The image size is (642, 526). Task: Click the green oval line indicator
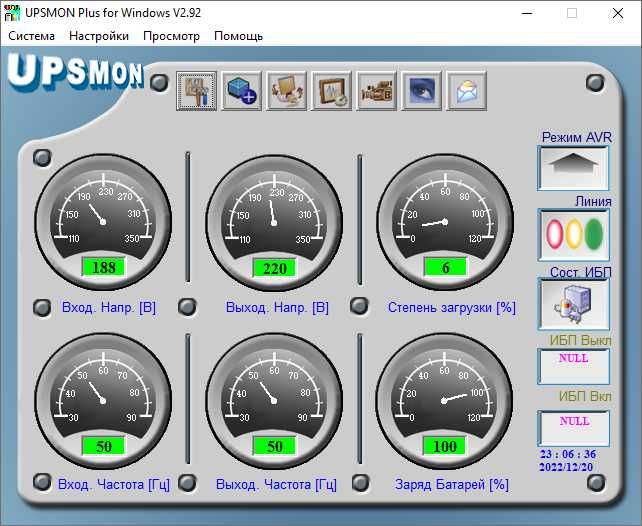[594, 234]
